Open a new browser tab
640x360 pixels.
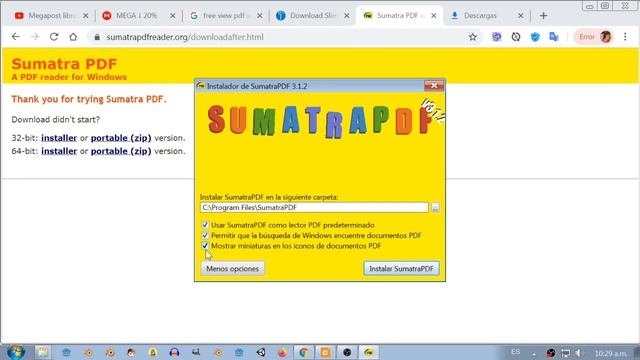pos(543,16)
